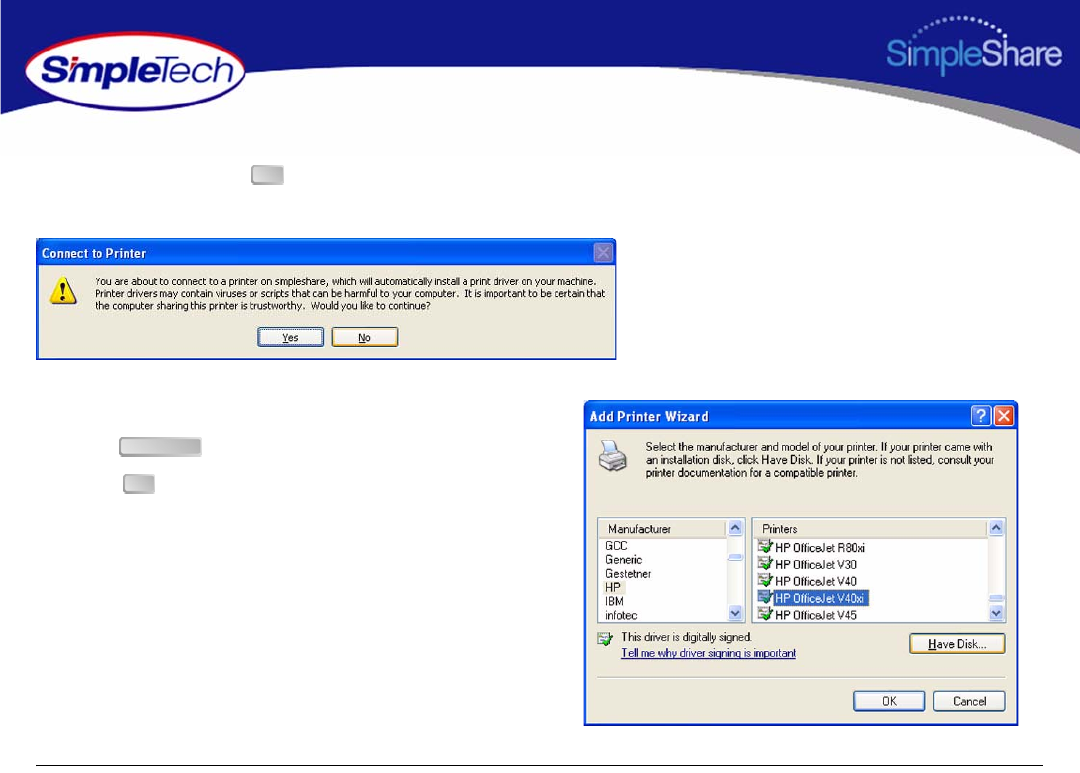The height and width of the screenshot is (773, 1080).
Task: Click the Have Disk... button
Action: [957, 643]
